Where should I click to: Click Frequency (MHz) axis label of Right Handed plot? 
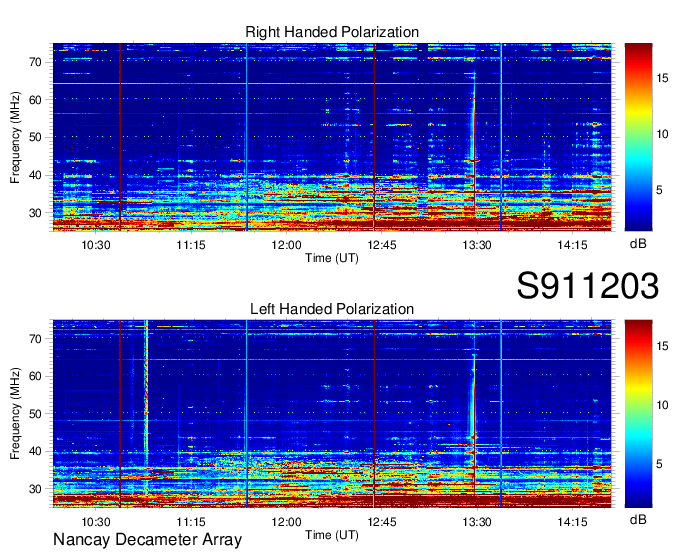pyautogui.click(x=15, y=137)
